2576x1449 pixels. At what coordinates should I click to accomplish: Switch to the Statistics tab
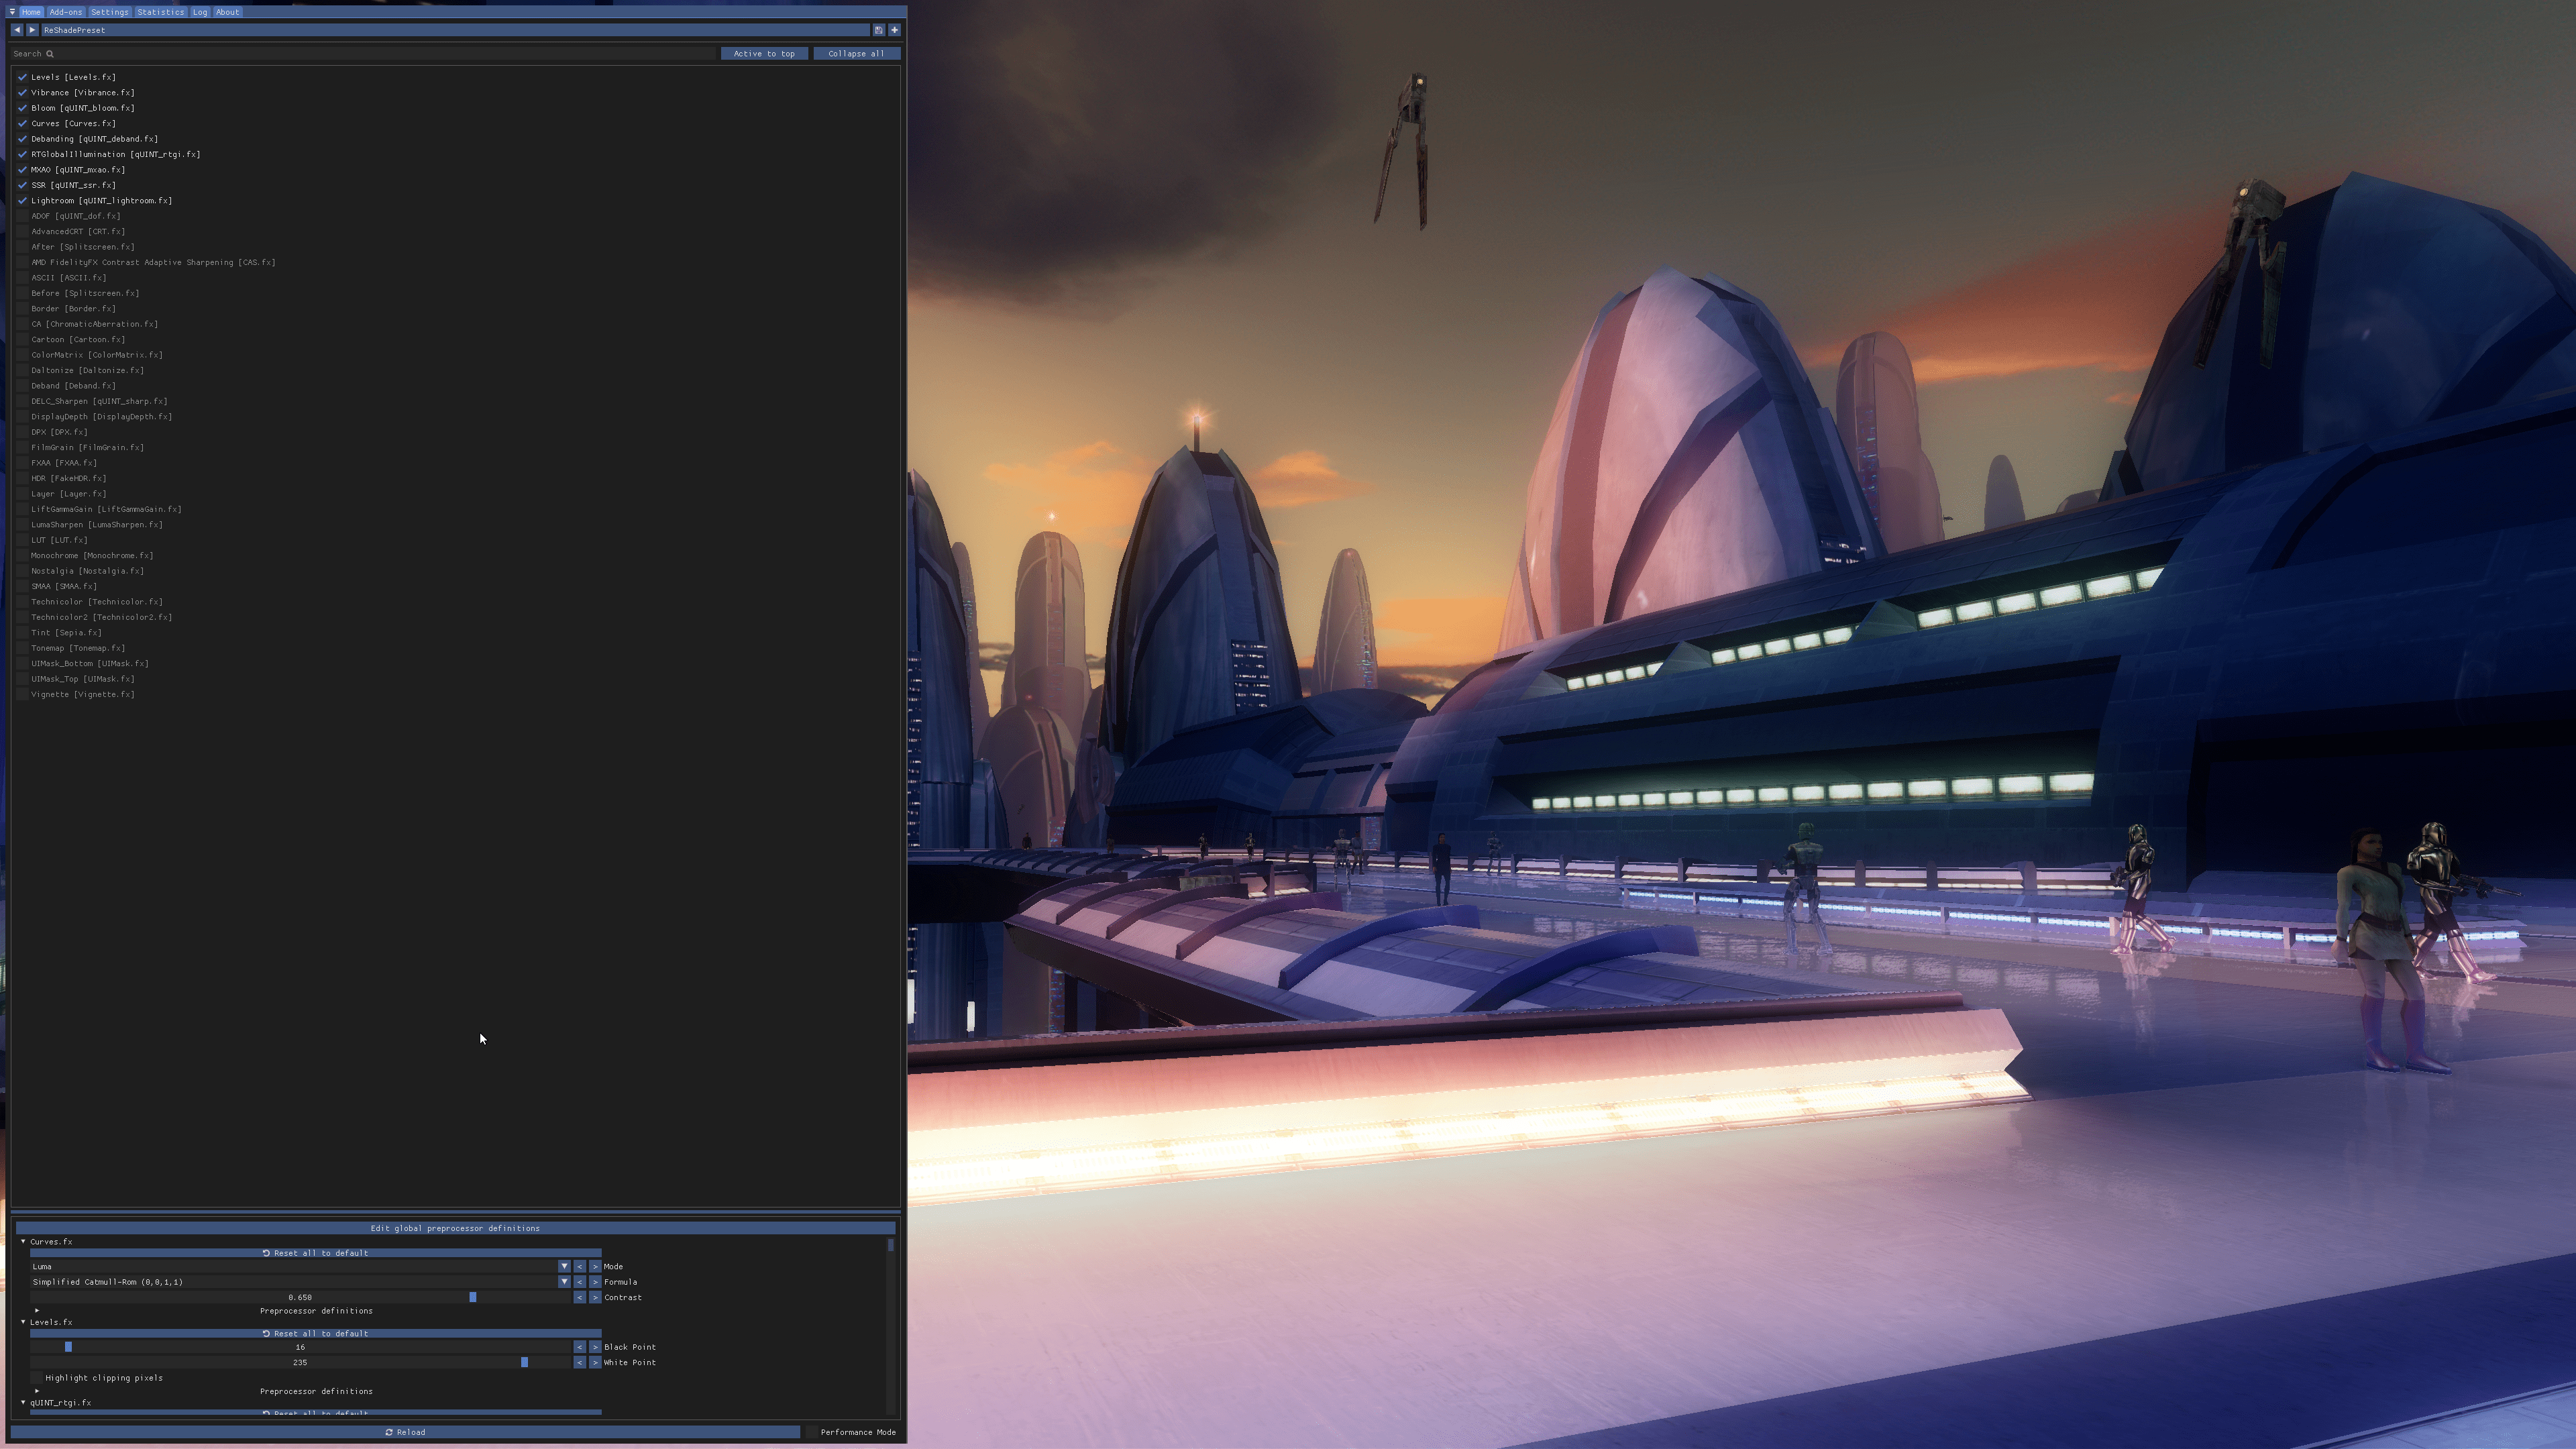160,12
